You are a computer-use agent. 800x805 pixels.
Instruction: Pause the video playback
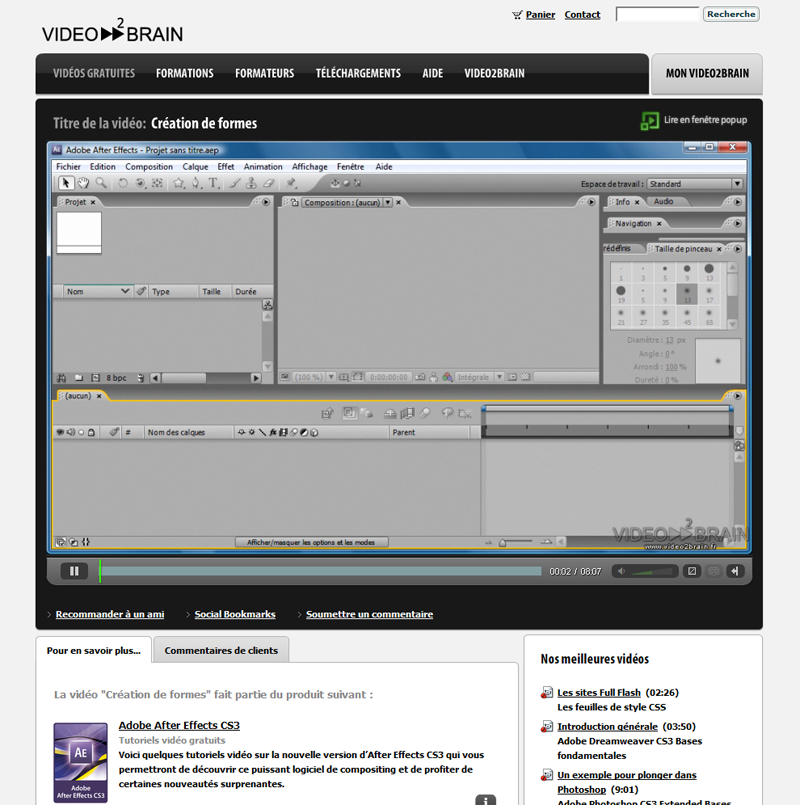click(x=74, y=571)
